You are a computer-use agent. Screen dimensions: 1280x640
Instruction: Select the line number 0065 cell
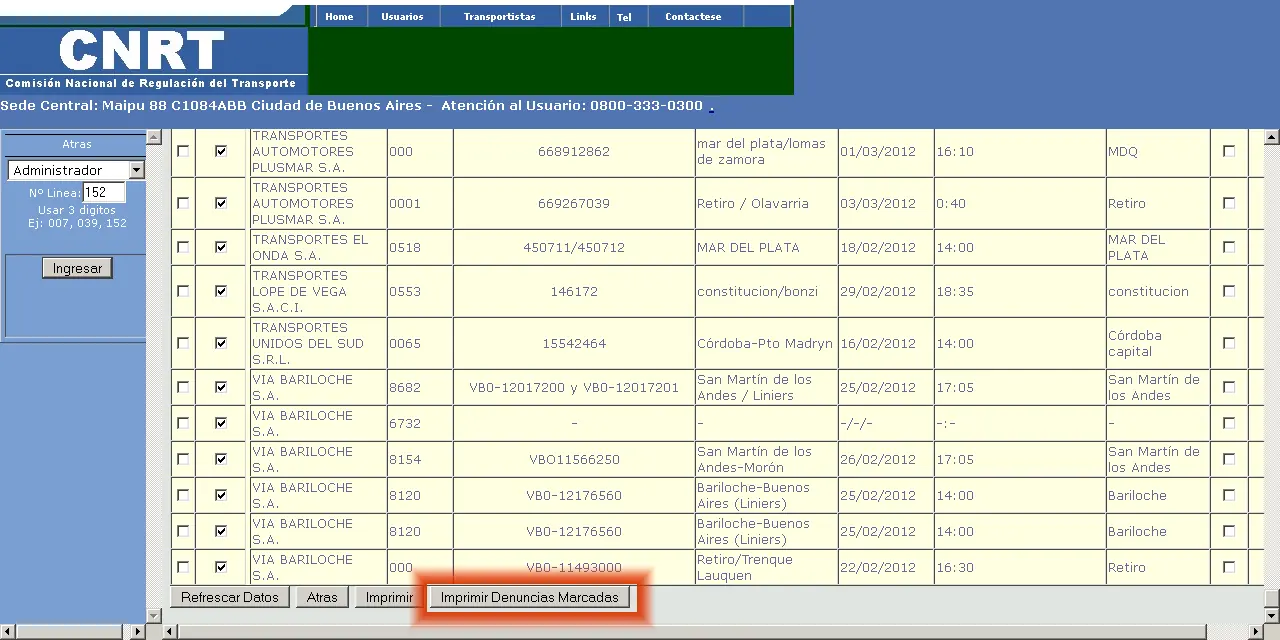(x=420, y=343)
